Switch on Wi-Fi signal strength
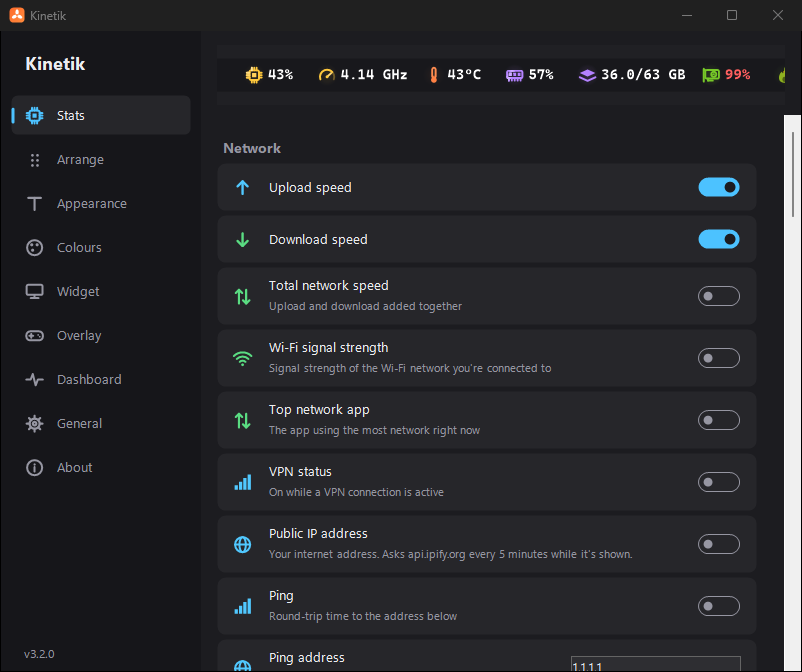802x672 pixels. (x=719, y=358)
